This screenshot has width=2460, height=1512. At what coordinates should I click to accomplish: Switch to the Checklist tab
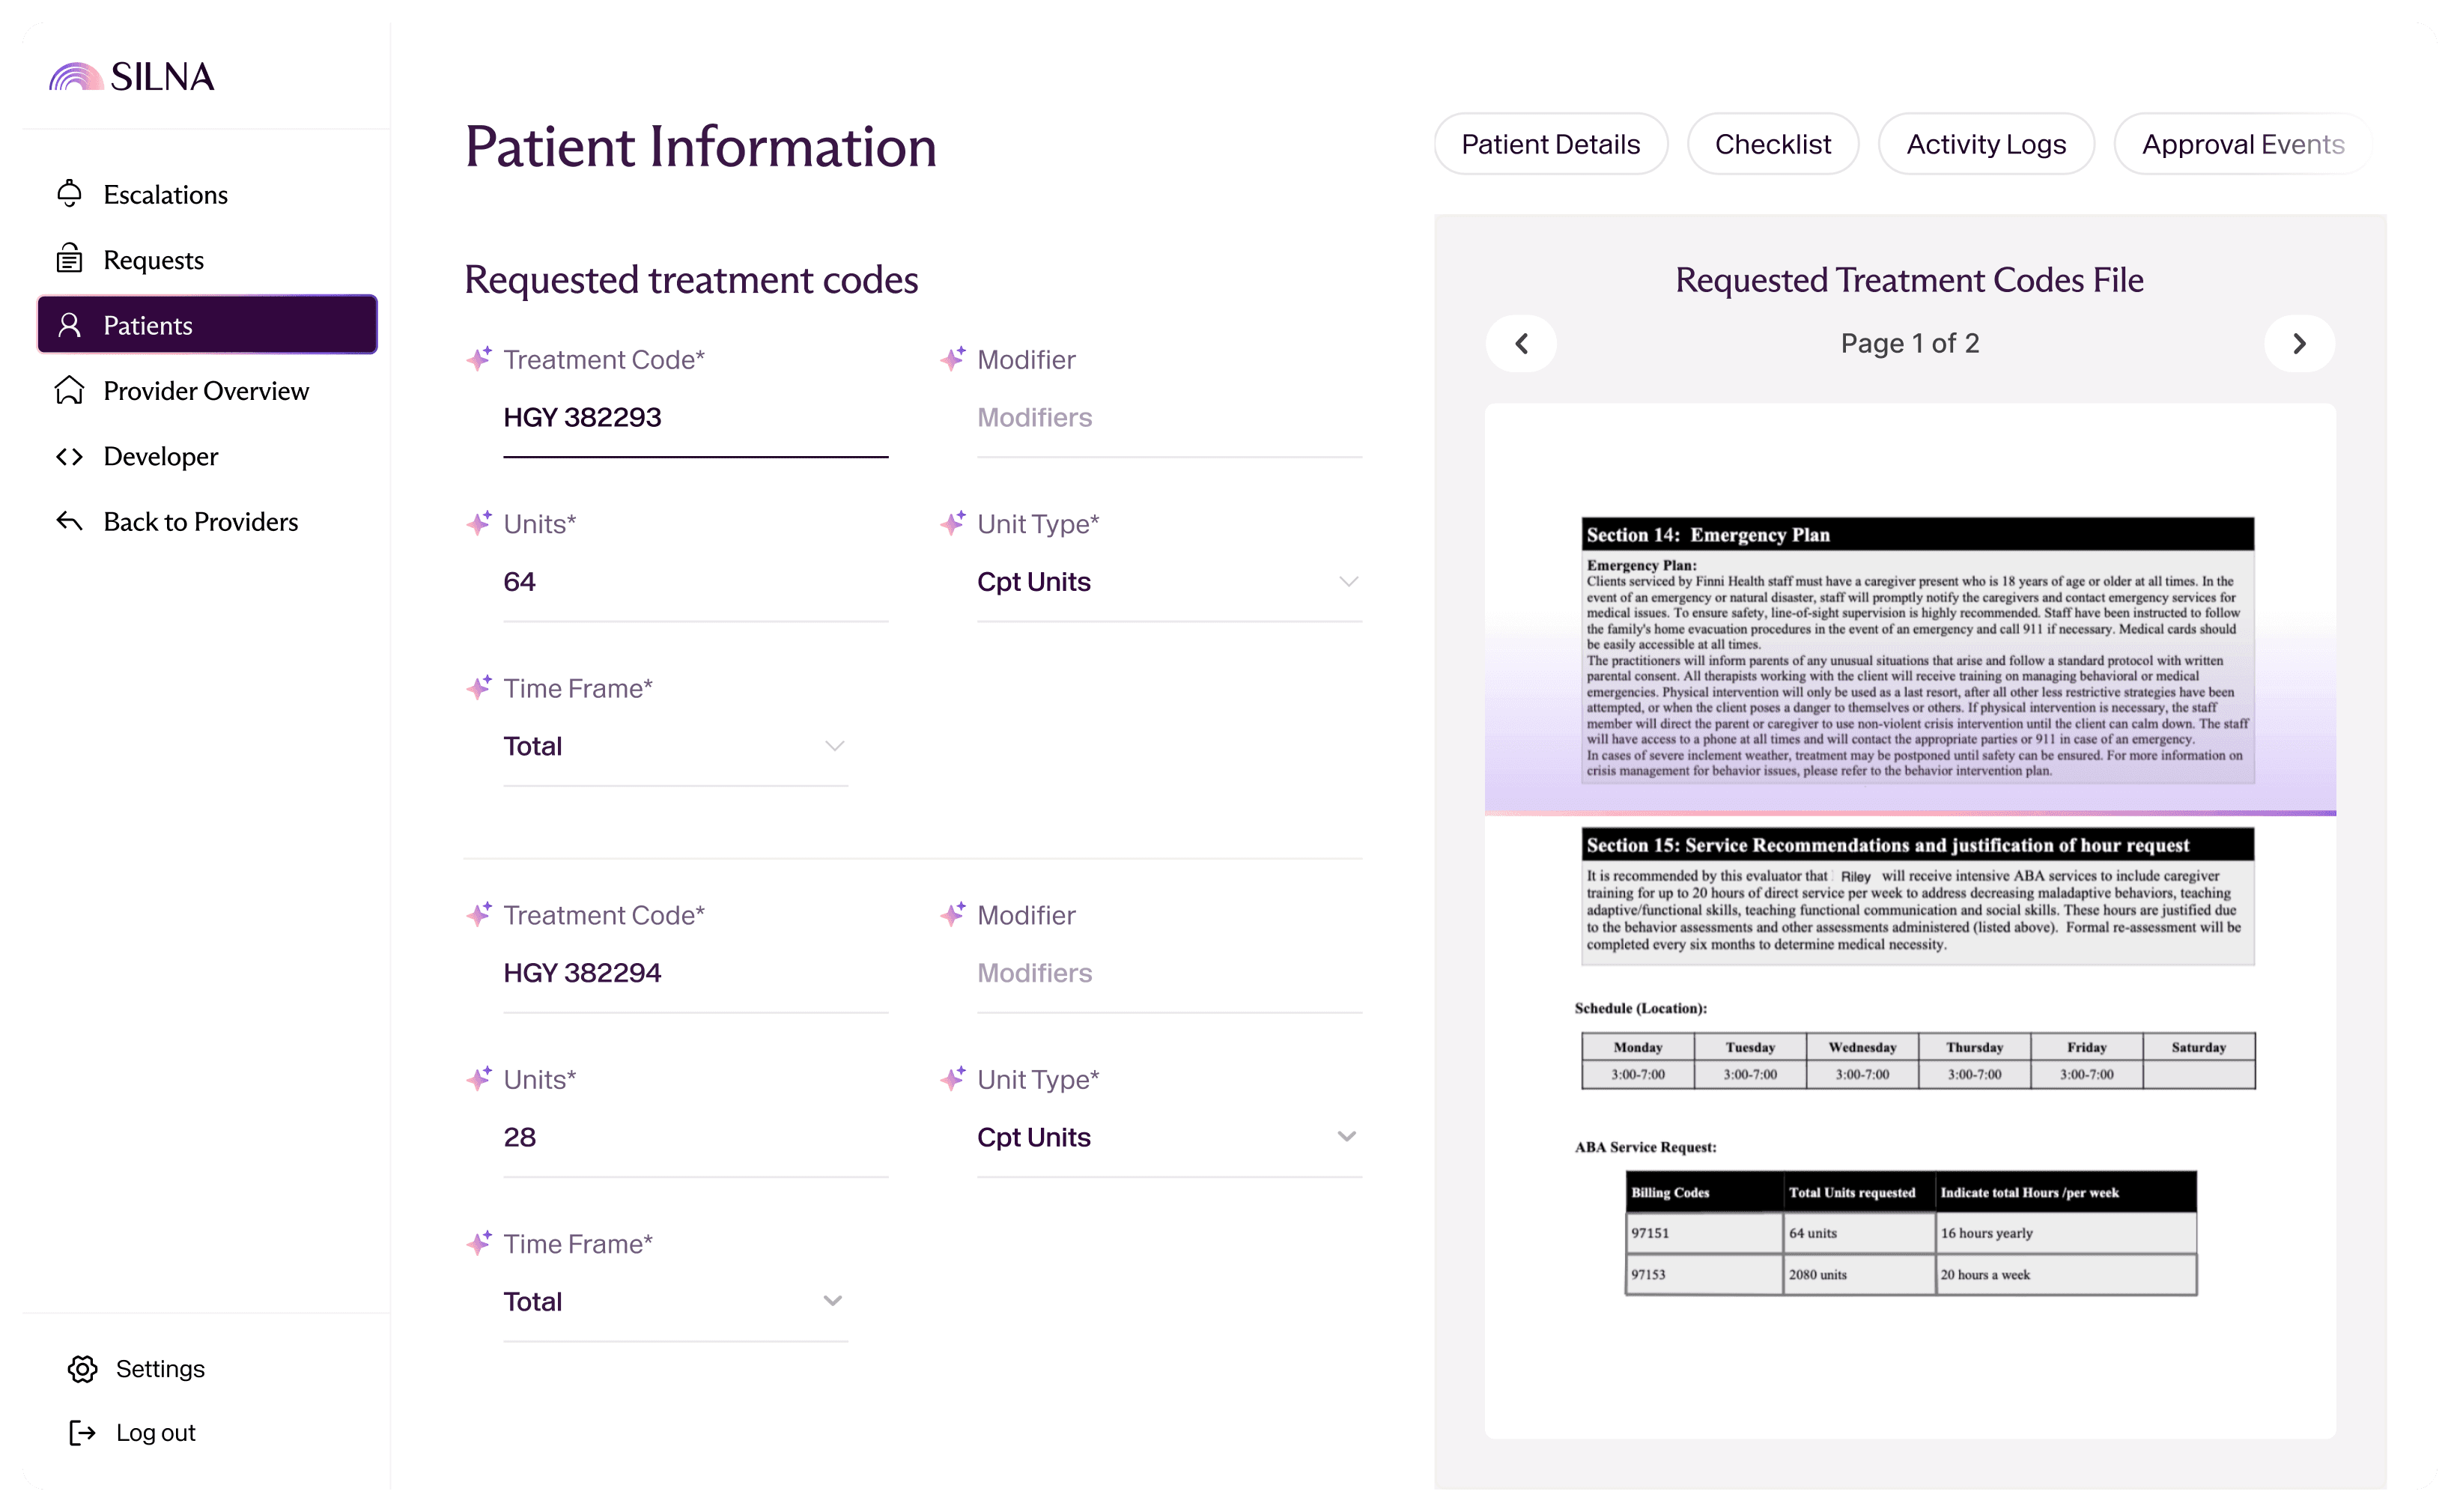click(1772, 144)
